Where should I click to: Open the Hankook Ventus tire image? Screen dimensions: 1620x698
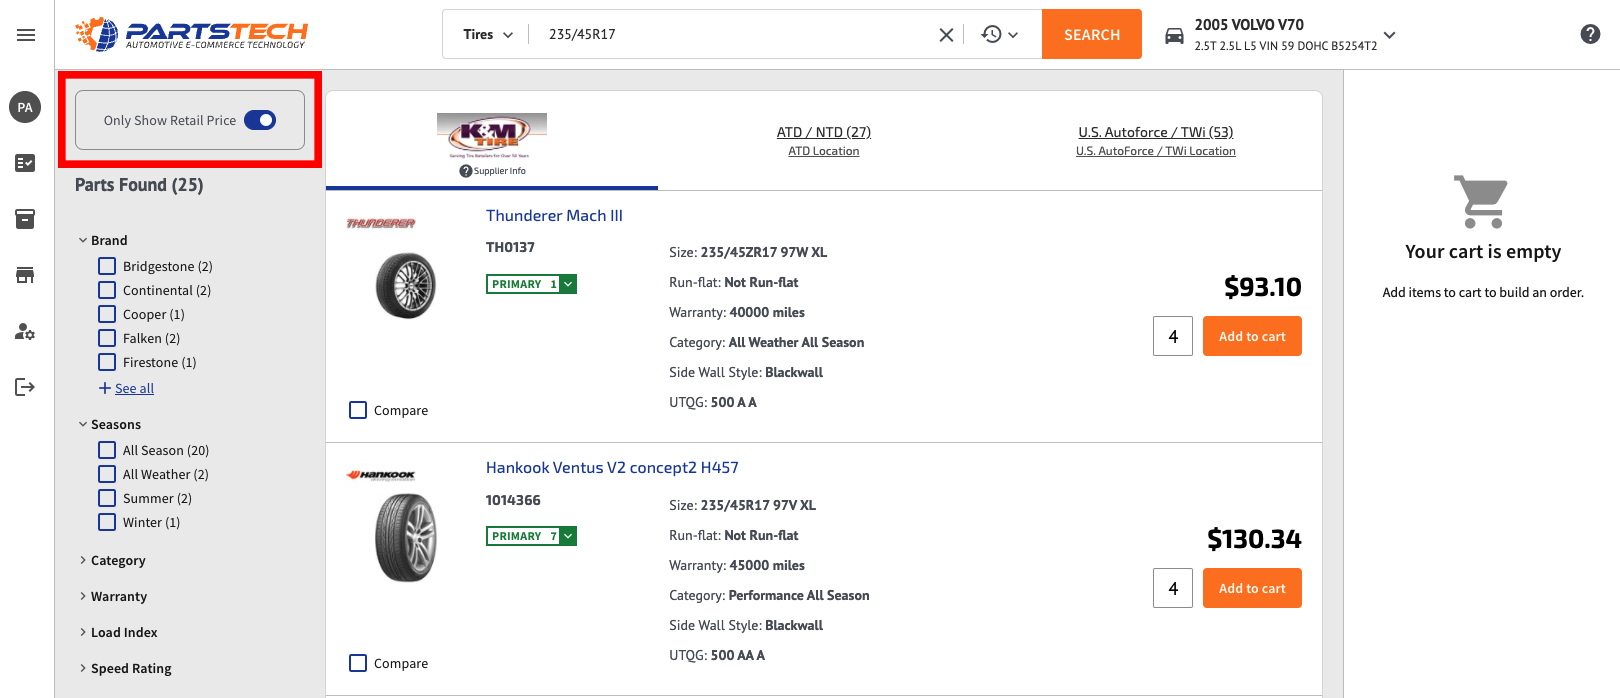pyautogui.click(x=406, y=538)
